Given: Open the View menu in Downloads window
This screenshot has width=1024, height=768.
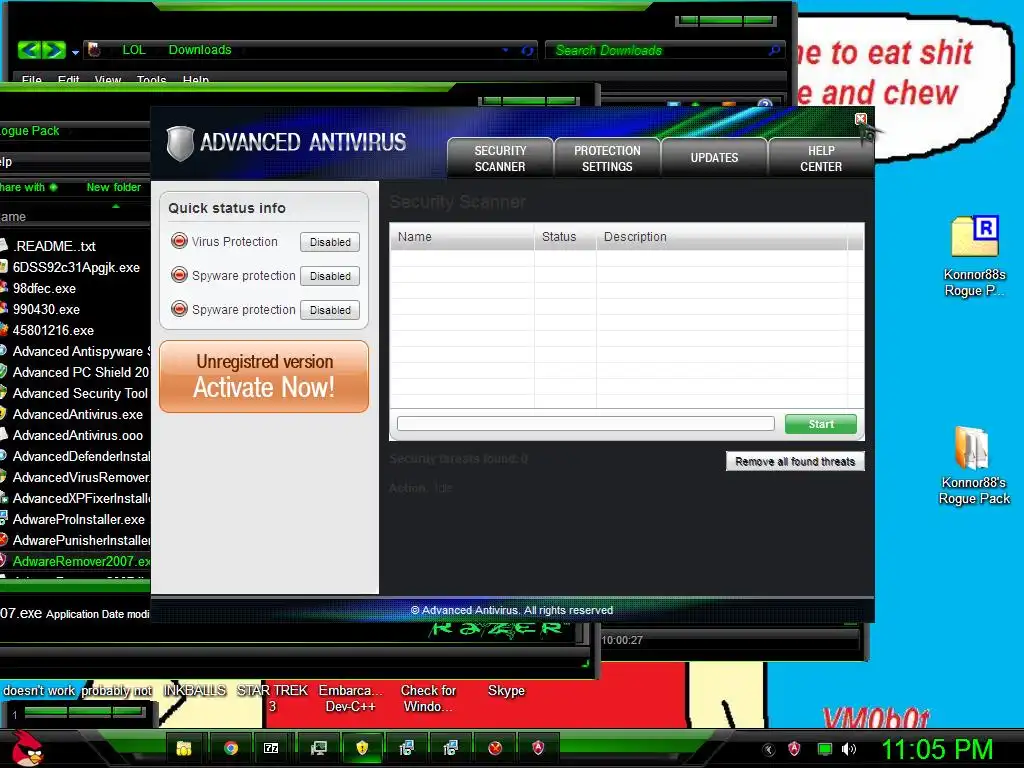Looking at the screenshot, I should click(x=108, y=80).
